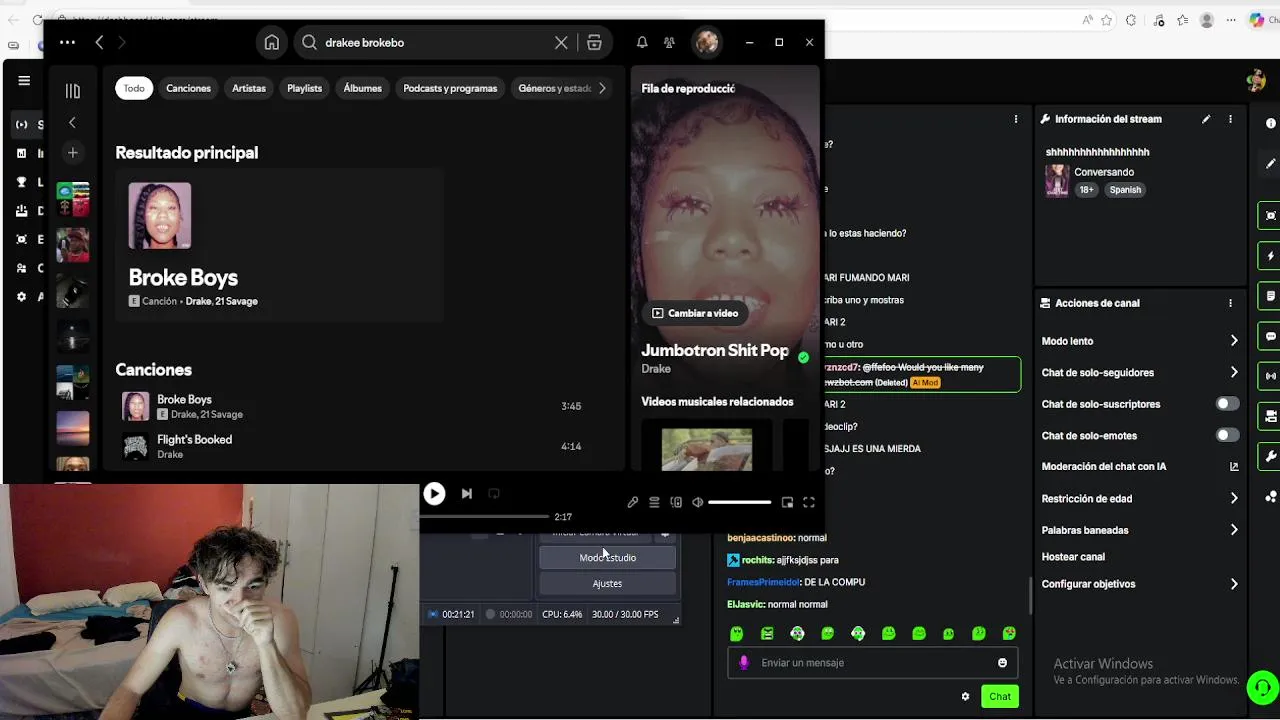1280x720 pixels.
Task: Open Drake artist under now playing
Action: tap(656, 369)
